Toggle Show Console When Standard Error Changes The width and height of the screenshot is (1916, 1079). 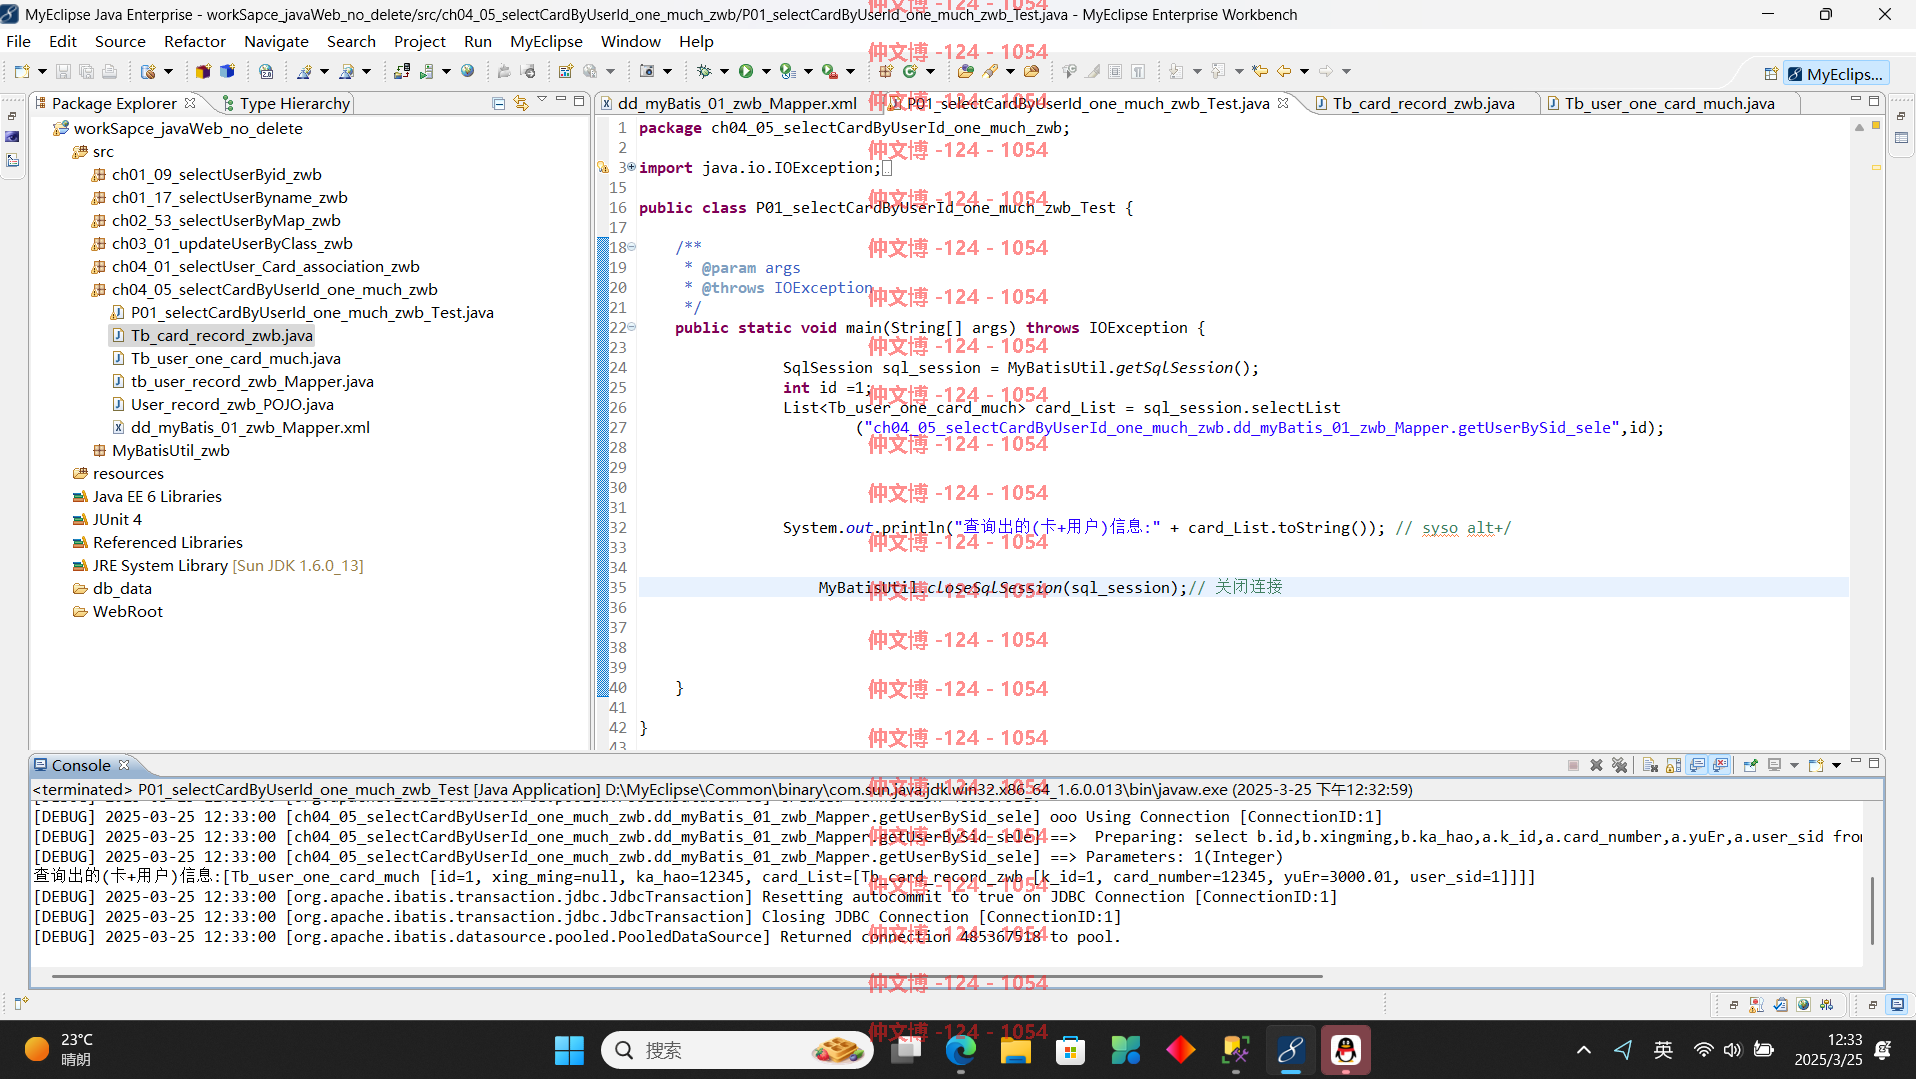(1720, 765)
